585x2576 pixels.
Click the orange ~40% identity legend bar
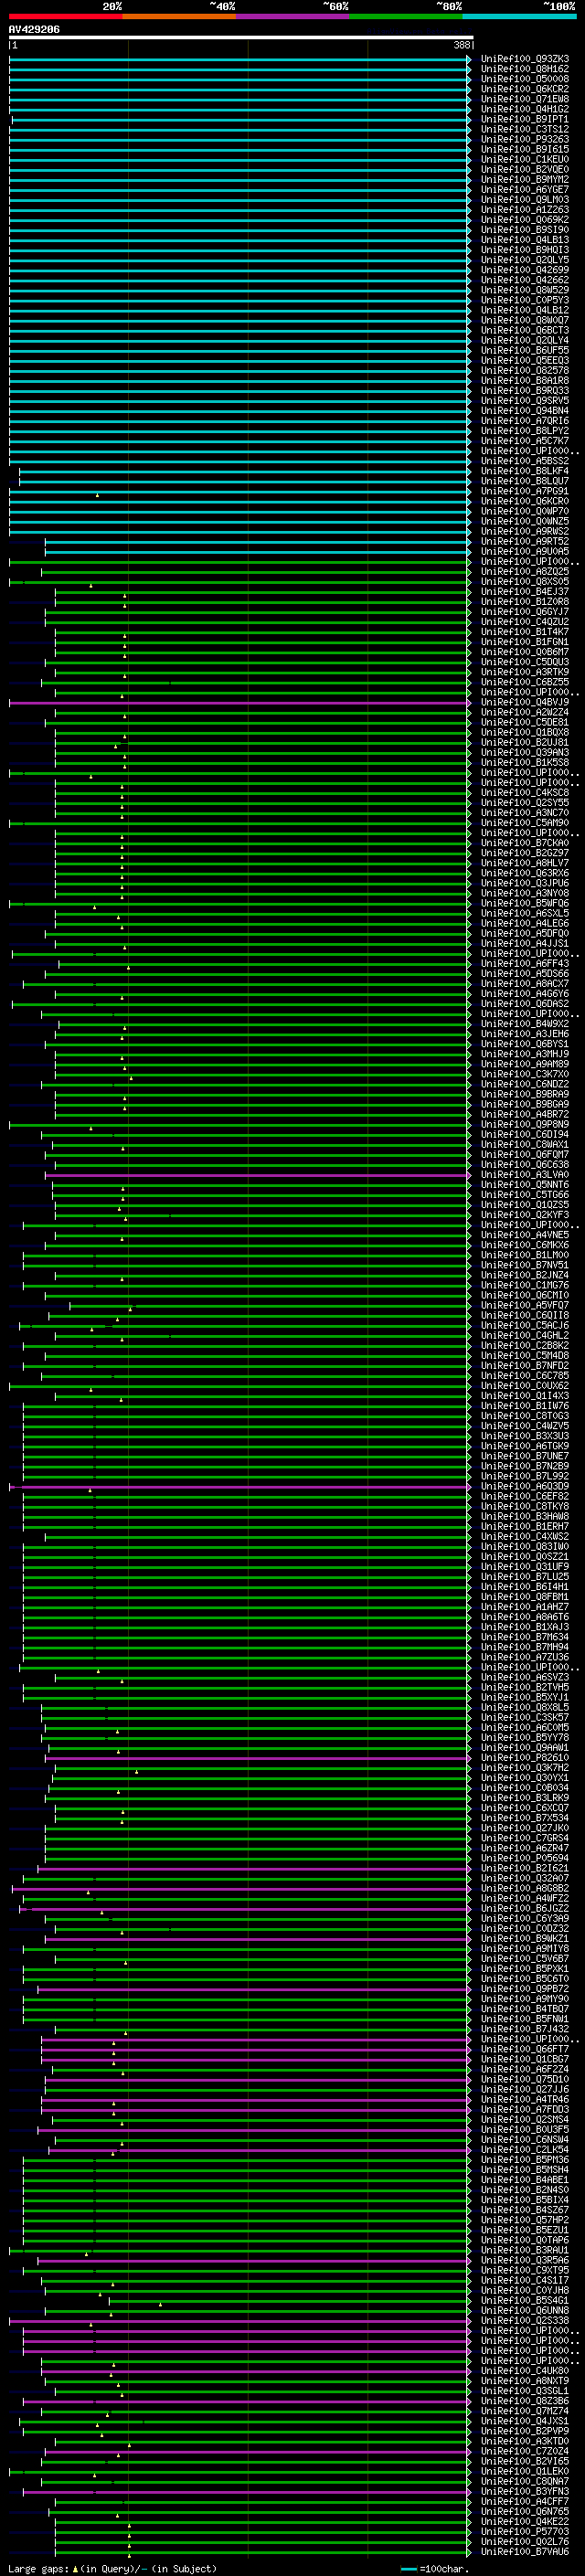pyautogui.click(x=179, y=16)
